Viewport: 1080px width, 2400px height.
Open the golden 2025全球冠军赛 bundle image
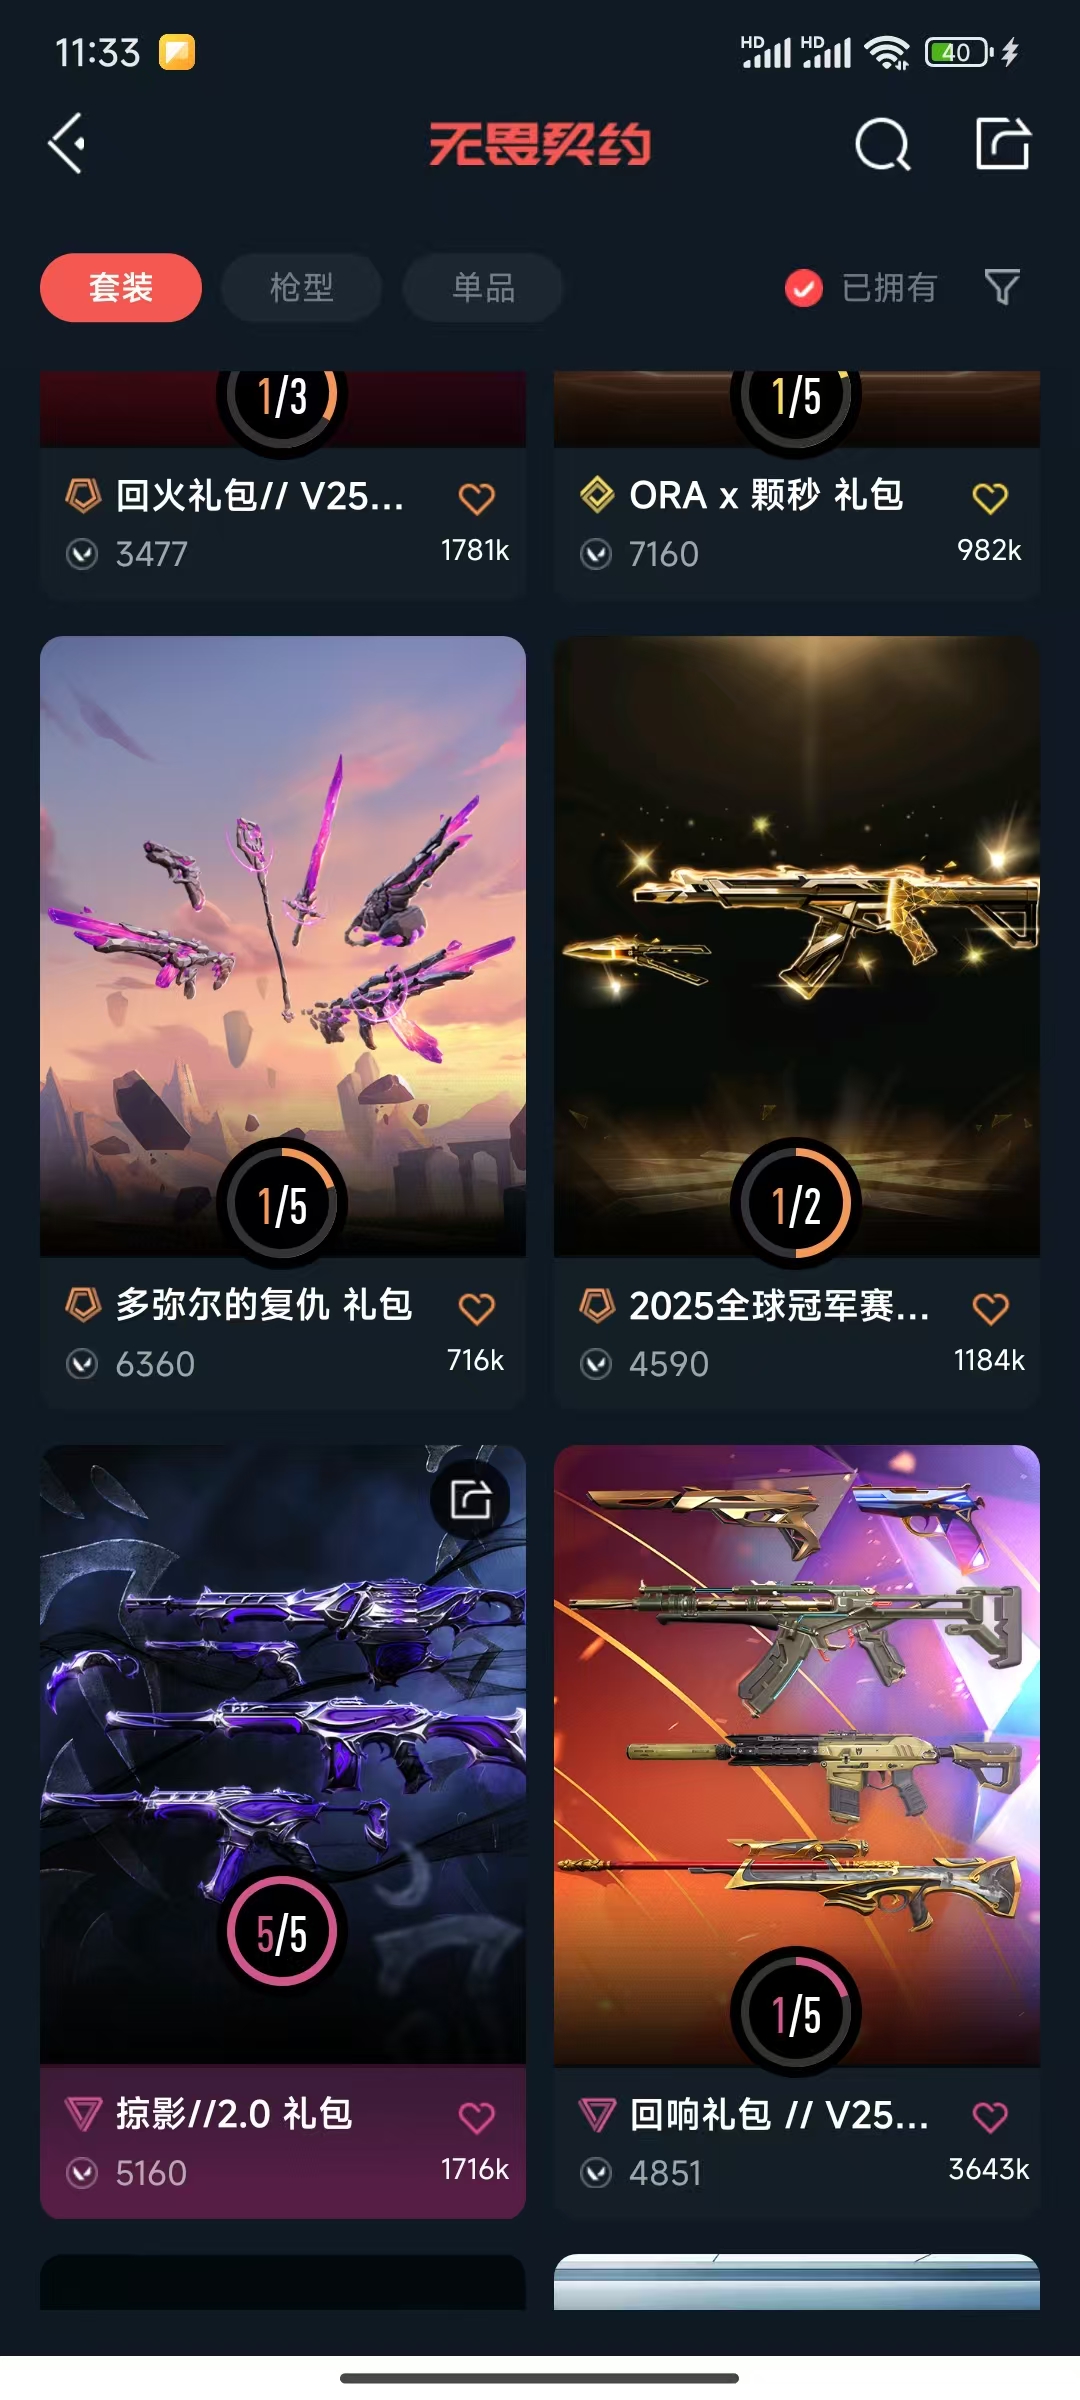tap(797, 946)
